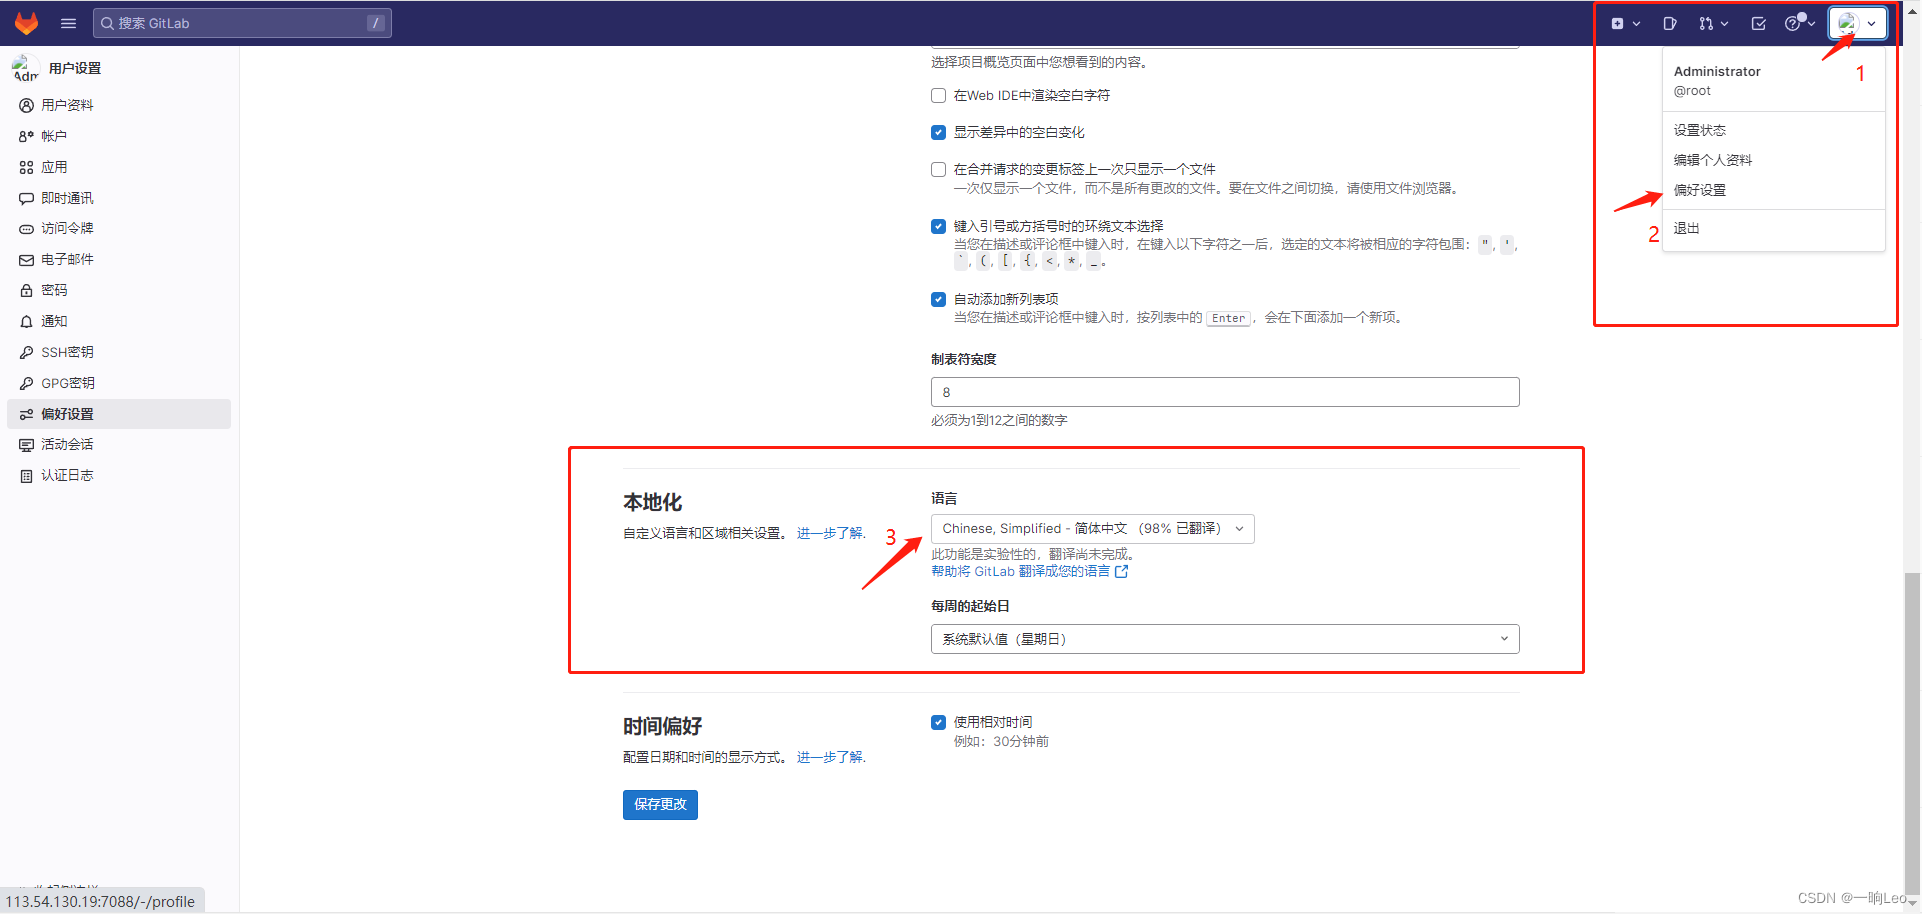Open the help question mark menu

coord(1799,23)
